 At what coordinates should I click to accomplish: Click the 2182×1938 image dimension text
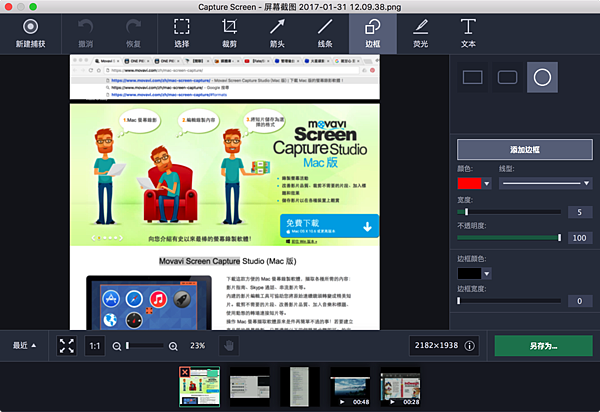click(436, 345)
